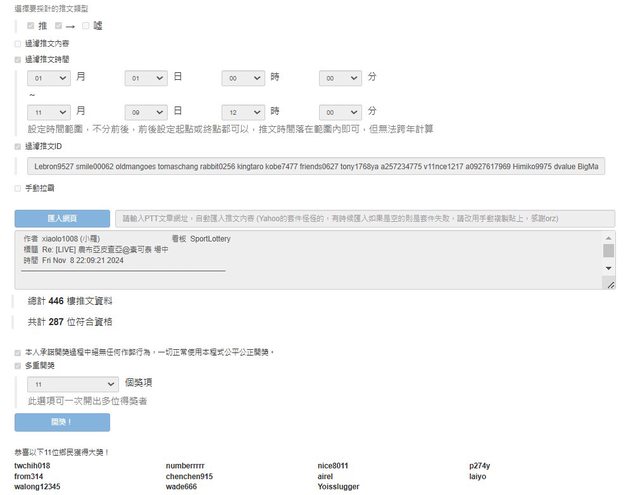640x495 pixels.
Task: Open the end month dropdown showing 11
Action: [x=49, y=111]
